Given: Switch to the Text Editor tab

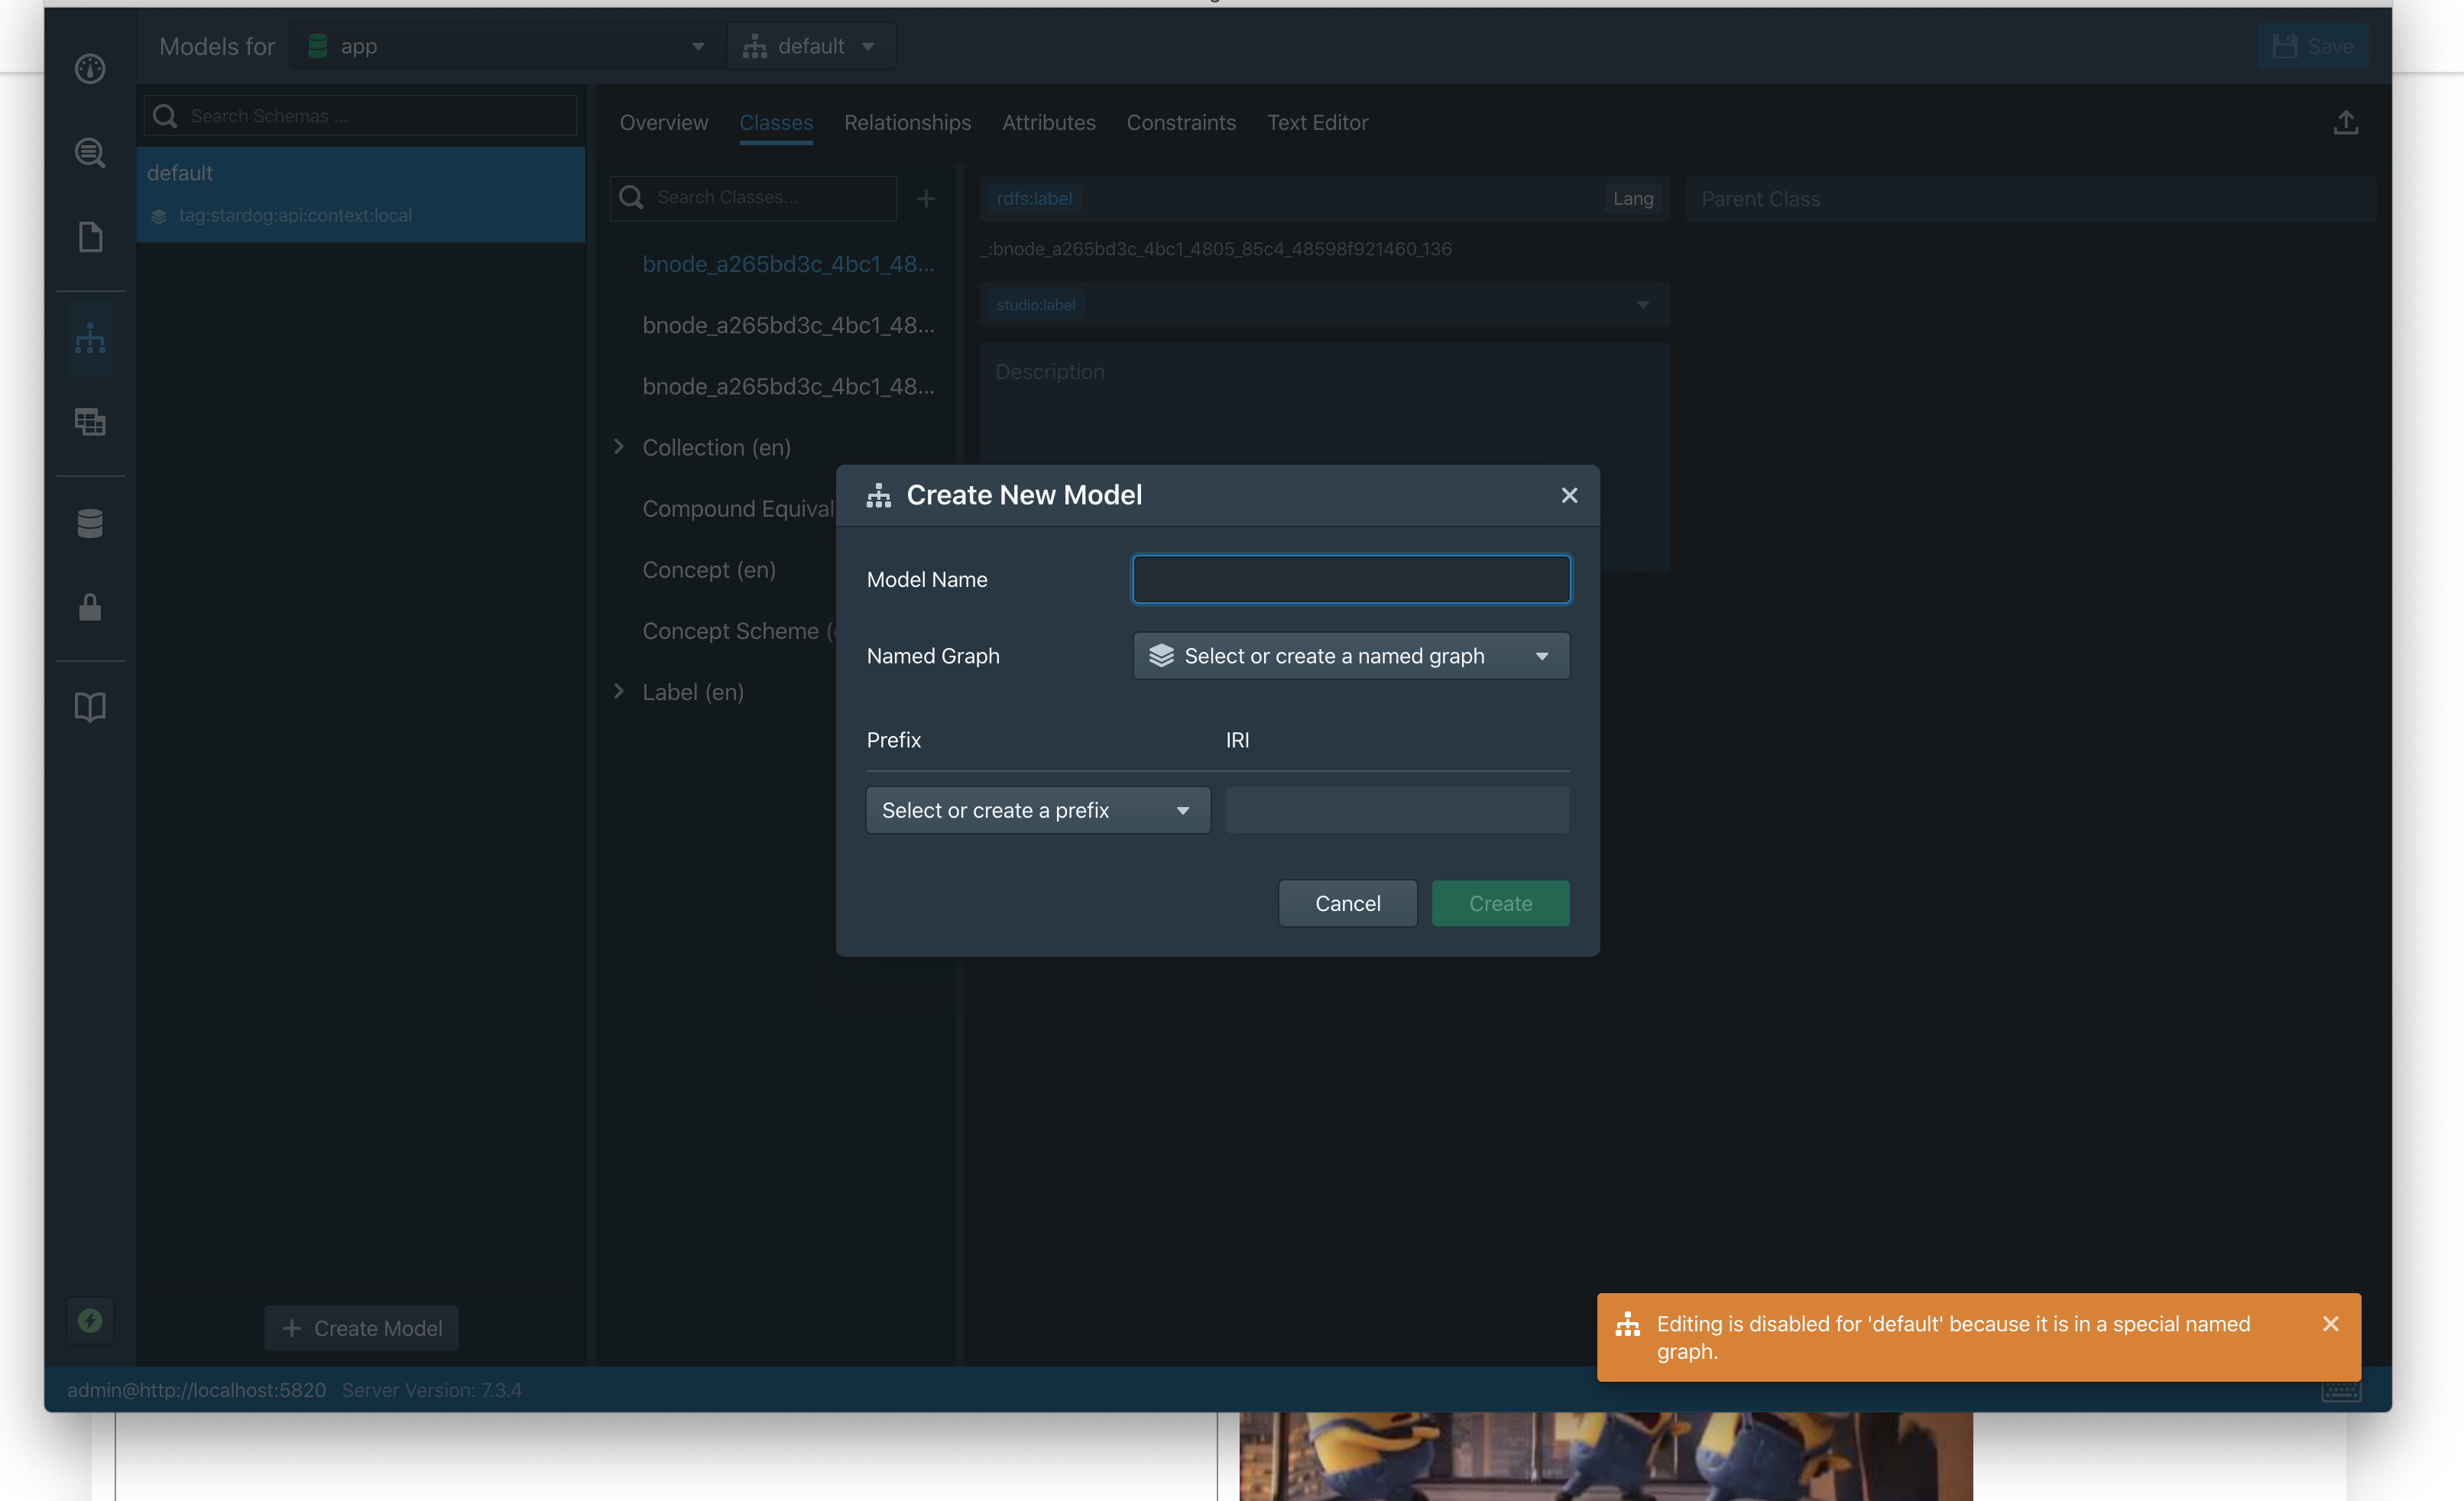Looking at the screenshot, I should pos(1317,123).
